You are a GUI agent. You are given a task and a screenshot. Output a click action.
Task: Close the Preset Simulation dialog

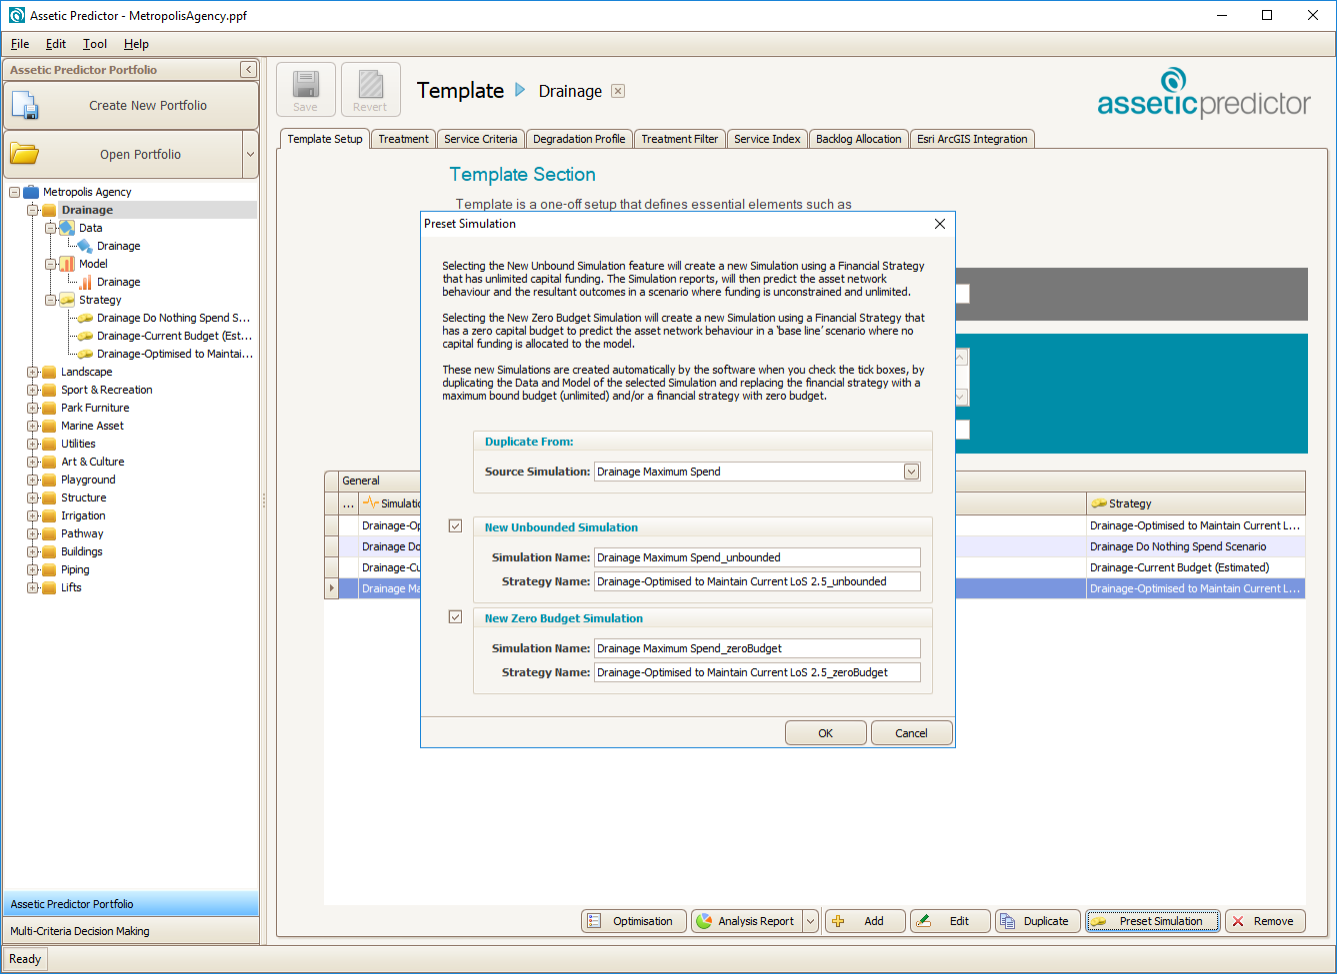click(x=939, y=224)
